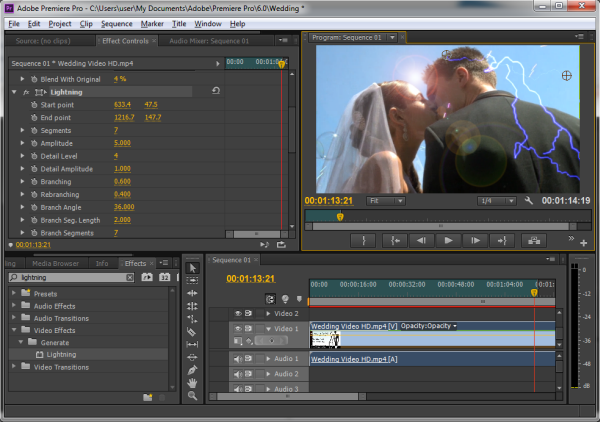600x422 pixels.
Task: Toggle sync lock for Video 2
Action: click(x=249, y=313)
